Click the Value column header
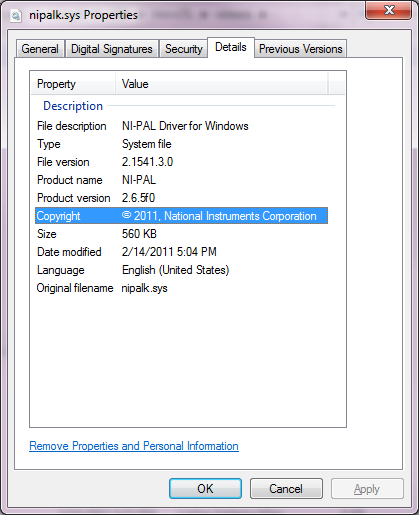The image size is (419, 515). pyautogui.click(x=222, y=84)
